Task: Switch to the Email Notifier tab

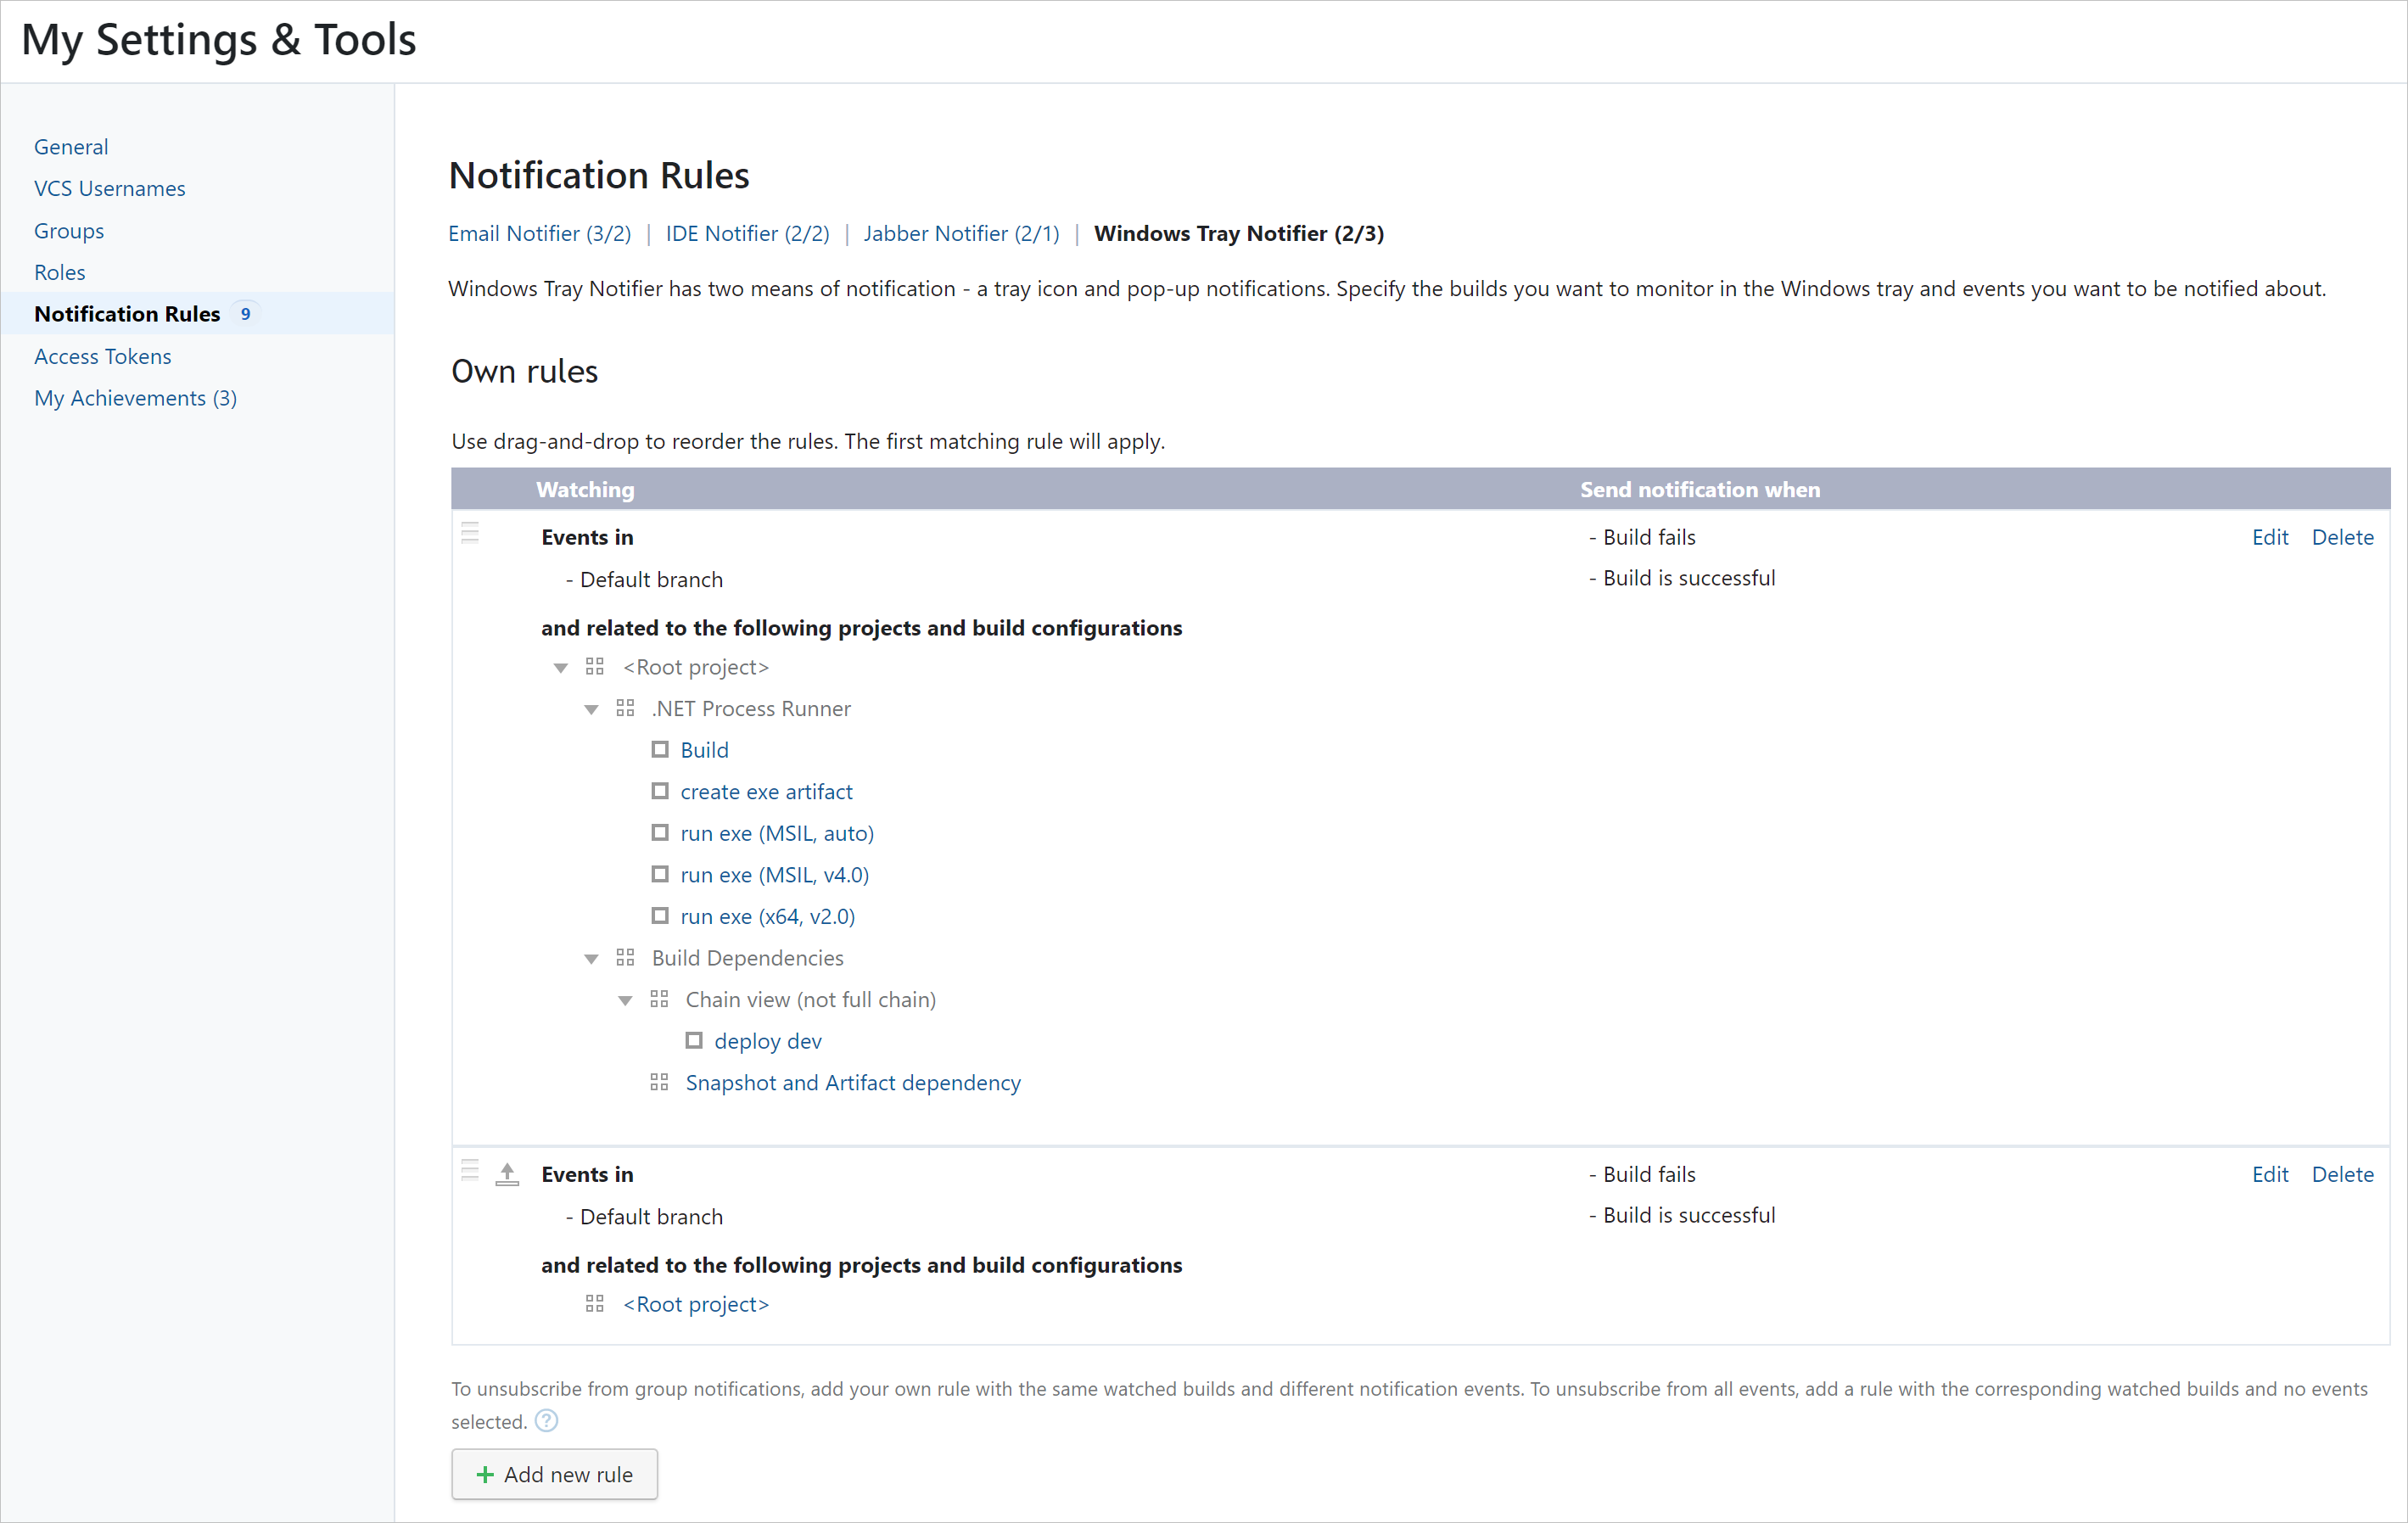Action: pos(539,233)
